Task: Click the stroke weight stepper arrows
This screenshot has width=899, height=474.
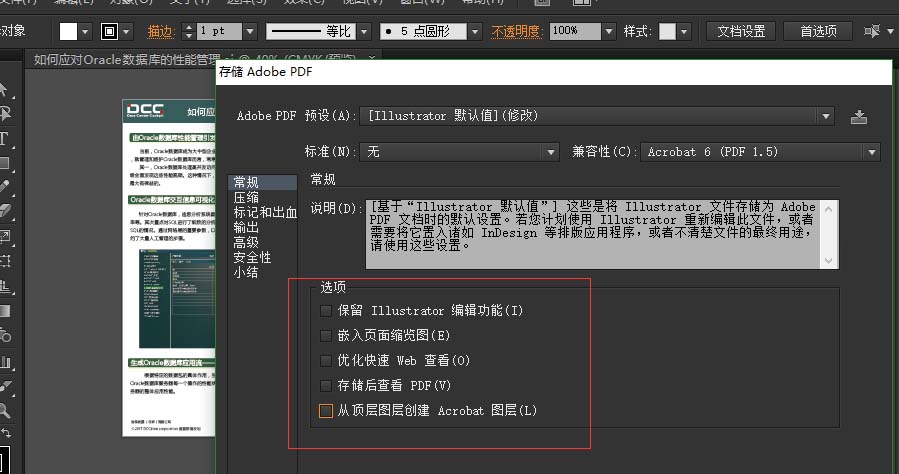Action: pyautogui.click(x=189, y=32)
